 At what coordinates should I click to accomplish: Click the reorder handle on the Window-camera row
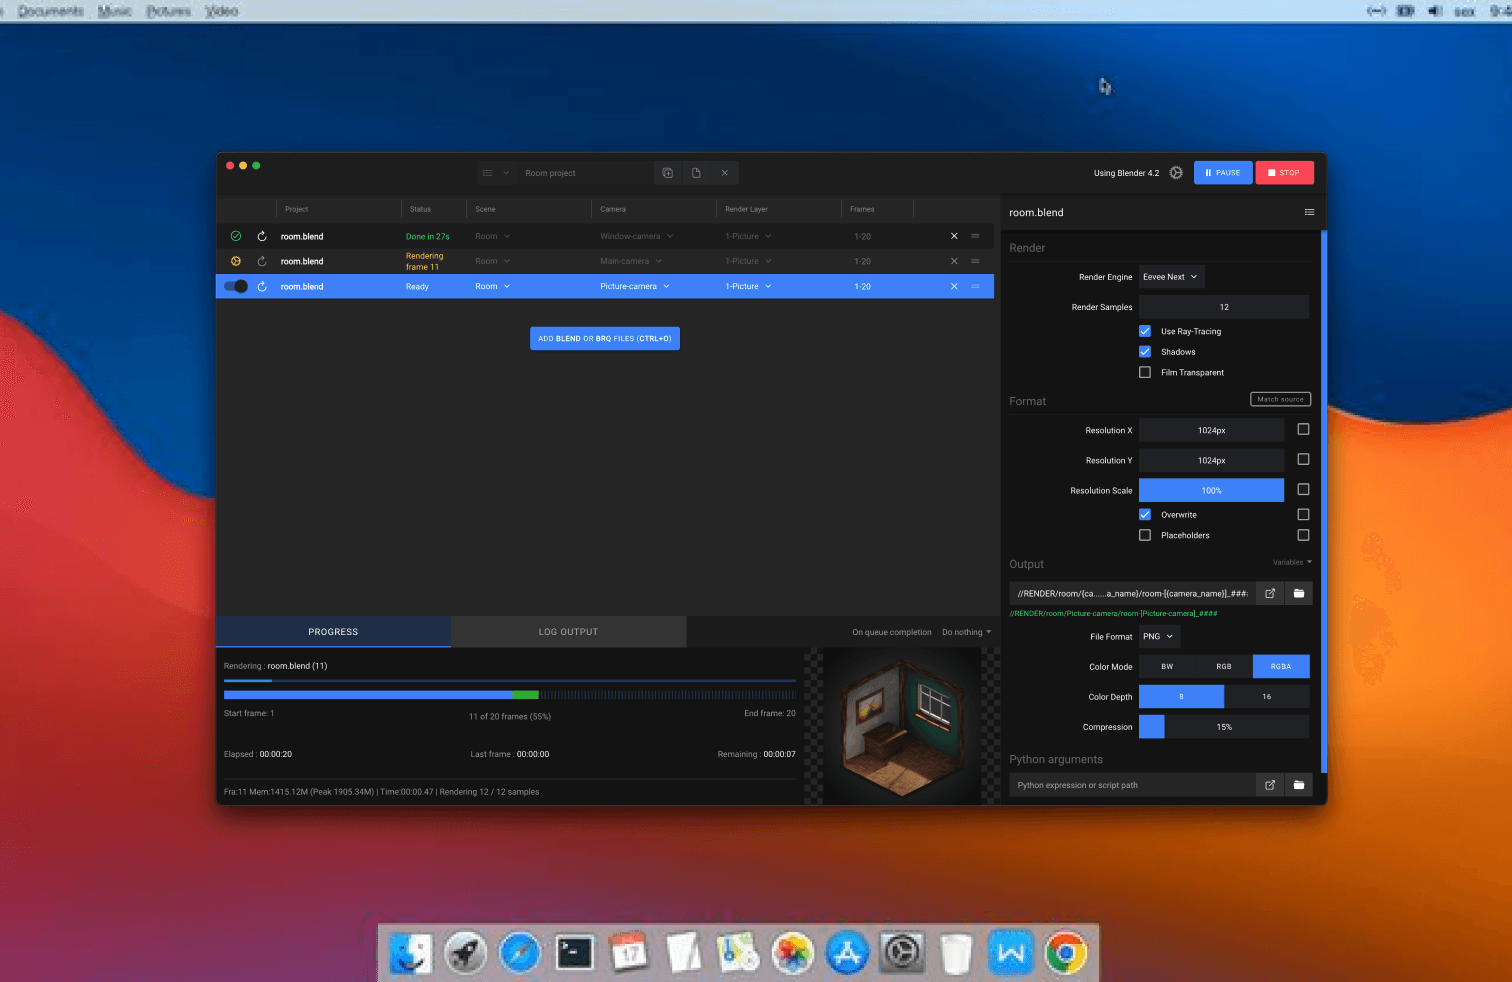click(975, 236)
